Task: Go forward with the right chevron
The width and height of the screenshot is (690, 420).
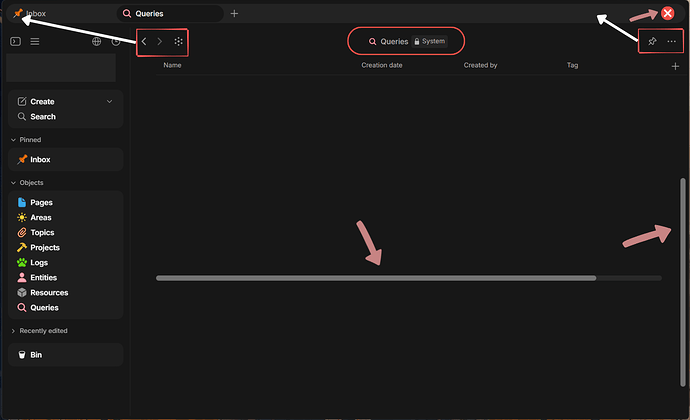Action: pos(160,41)
